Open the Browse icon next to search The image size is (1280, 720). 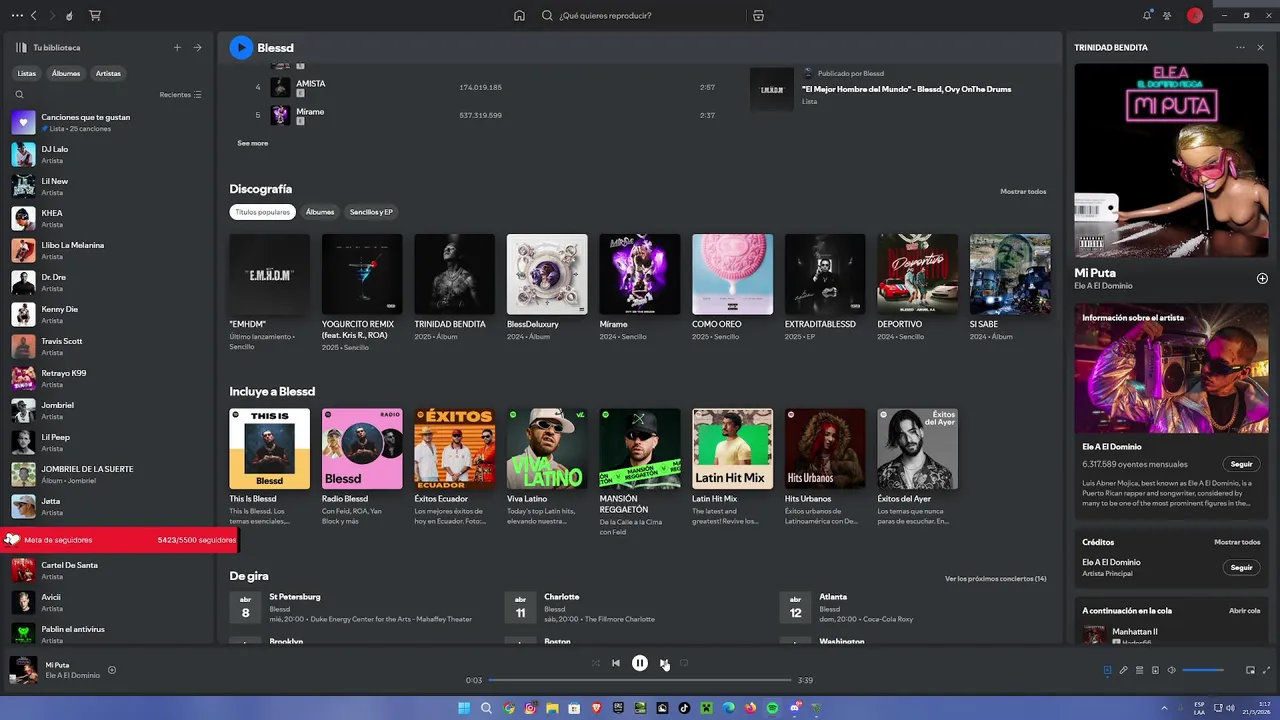pos(758,16)
